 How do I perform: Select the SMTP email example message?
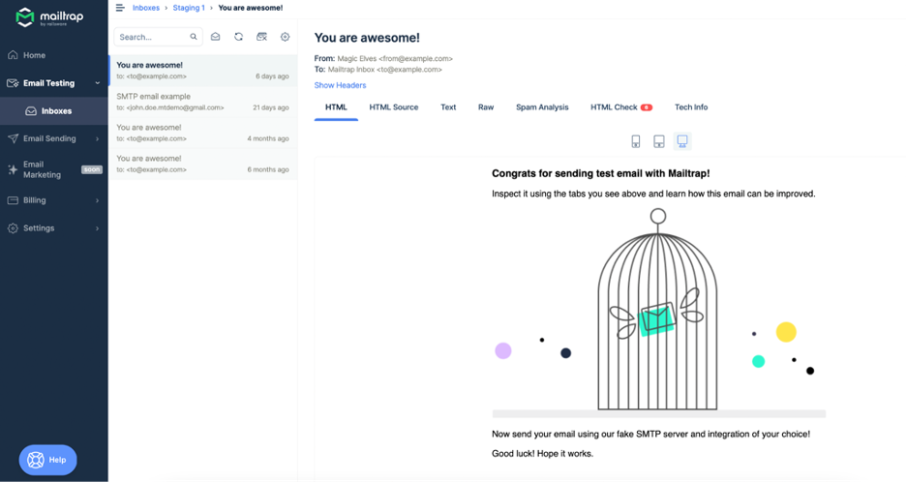203,102
